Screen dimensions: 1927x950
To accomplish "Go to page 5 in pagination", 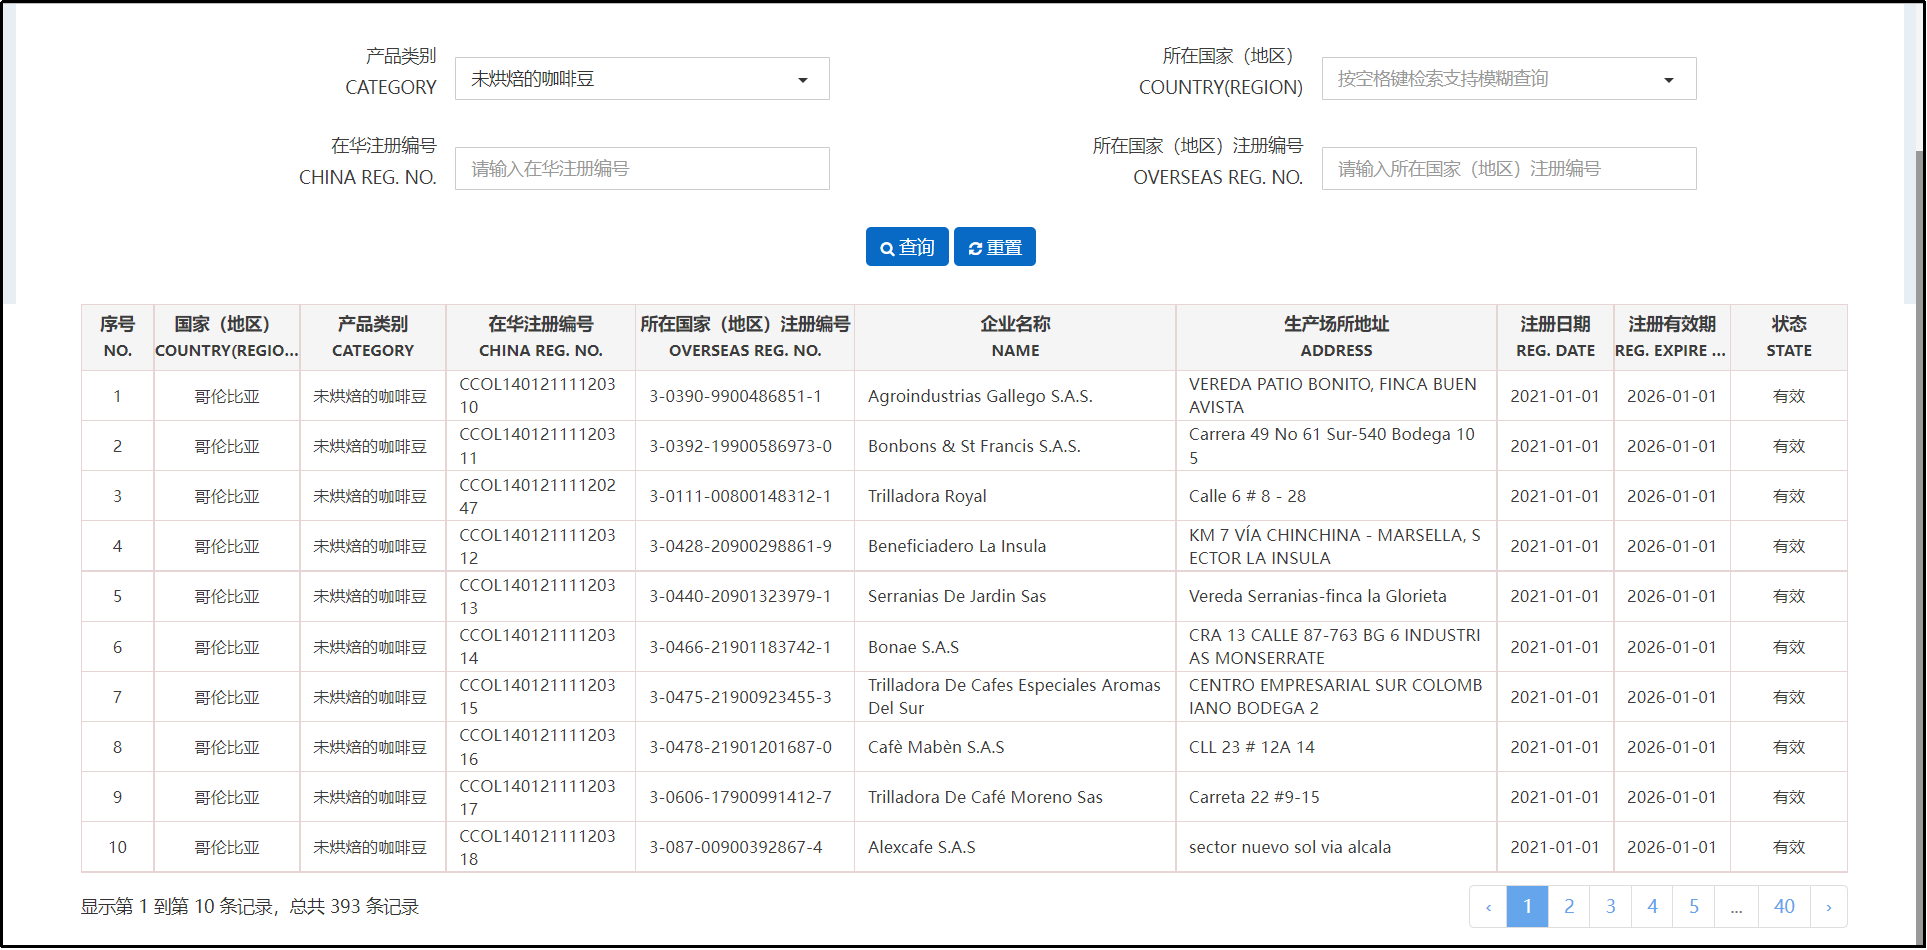I will coord(1694,907).
